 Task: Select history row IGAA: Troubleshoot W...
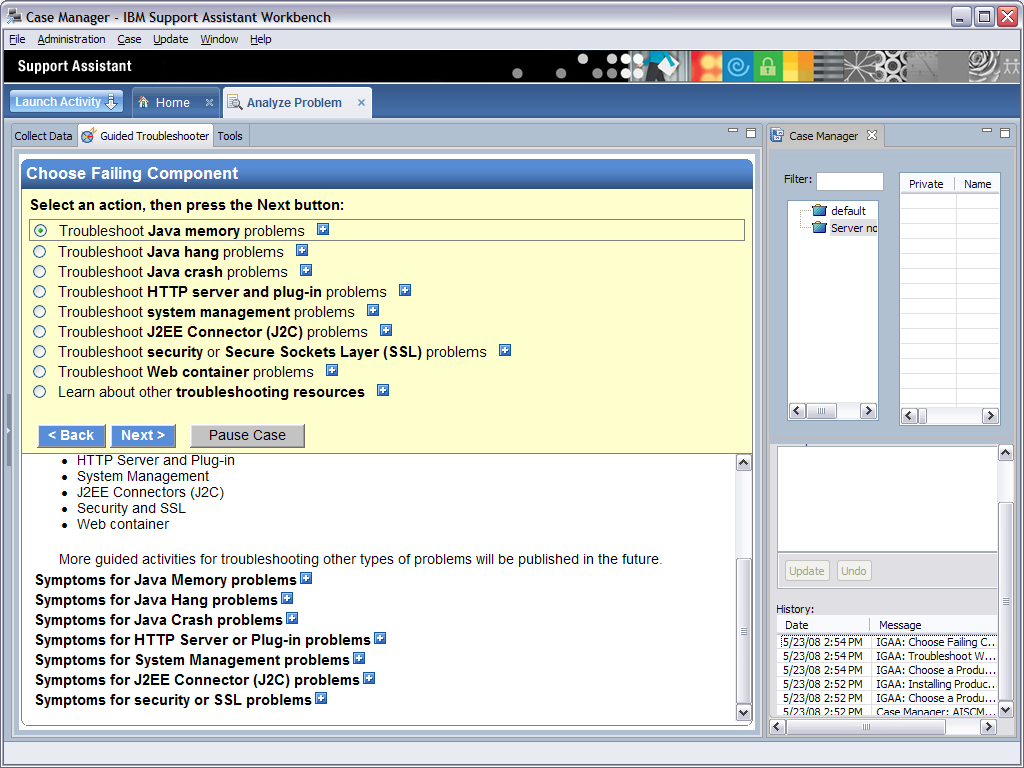888,656
